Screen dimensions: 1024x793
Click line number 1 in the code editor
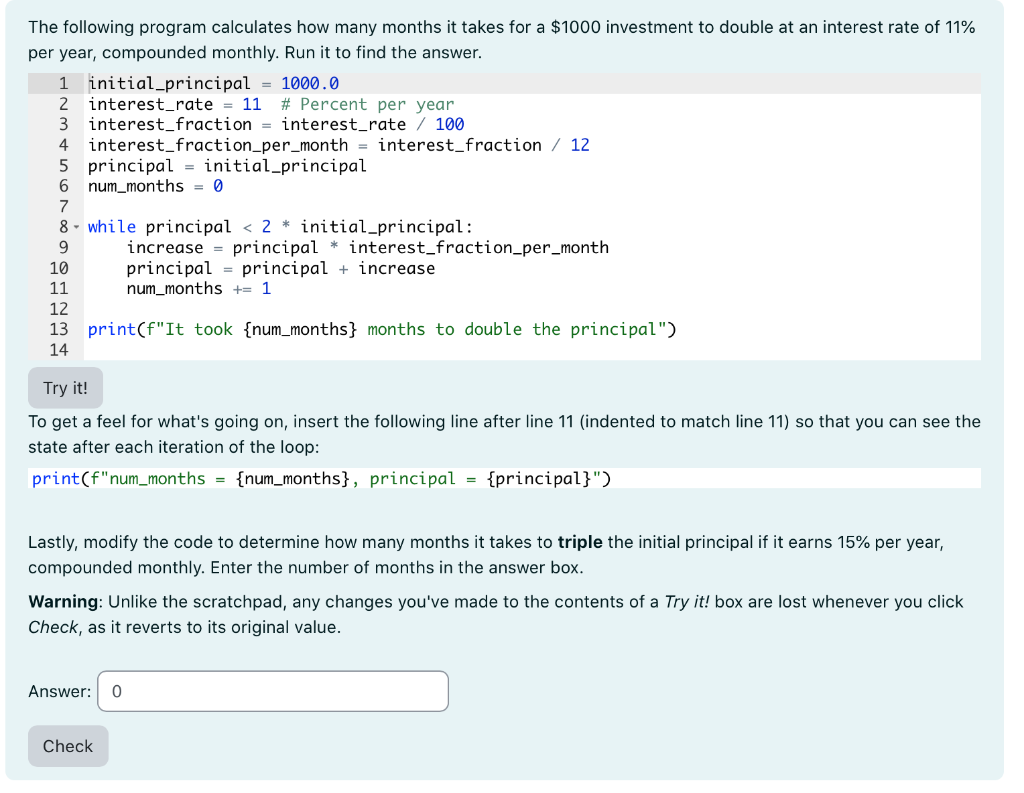click(63, 83)
